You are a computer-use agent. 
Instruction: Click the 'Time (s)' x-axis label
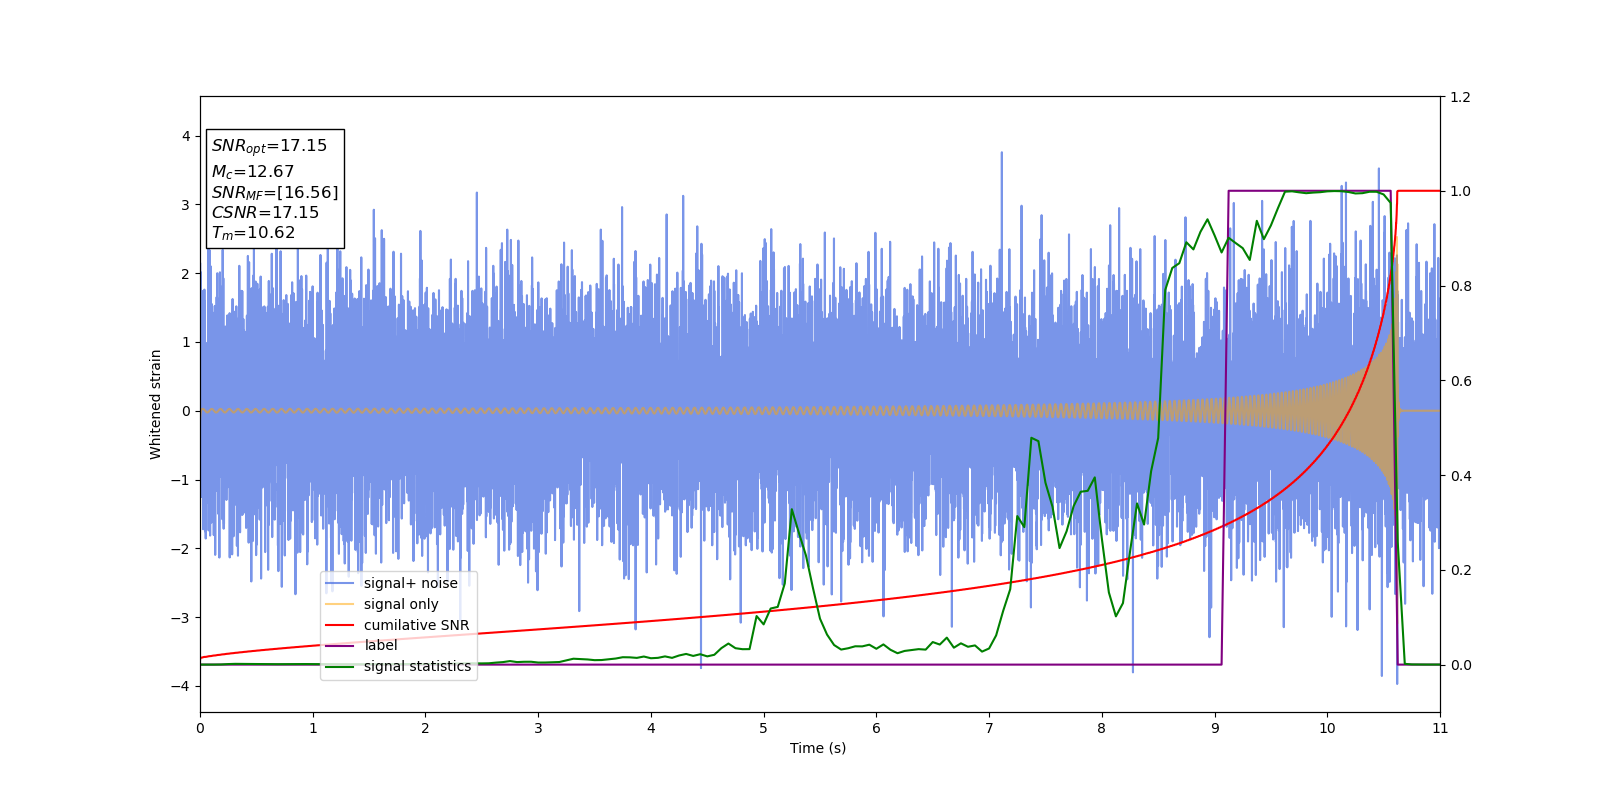818,748
